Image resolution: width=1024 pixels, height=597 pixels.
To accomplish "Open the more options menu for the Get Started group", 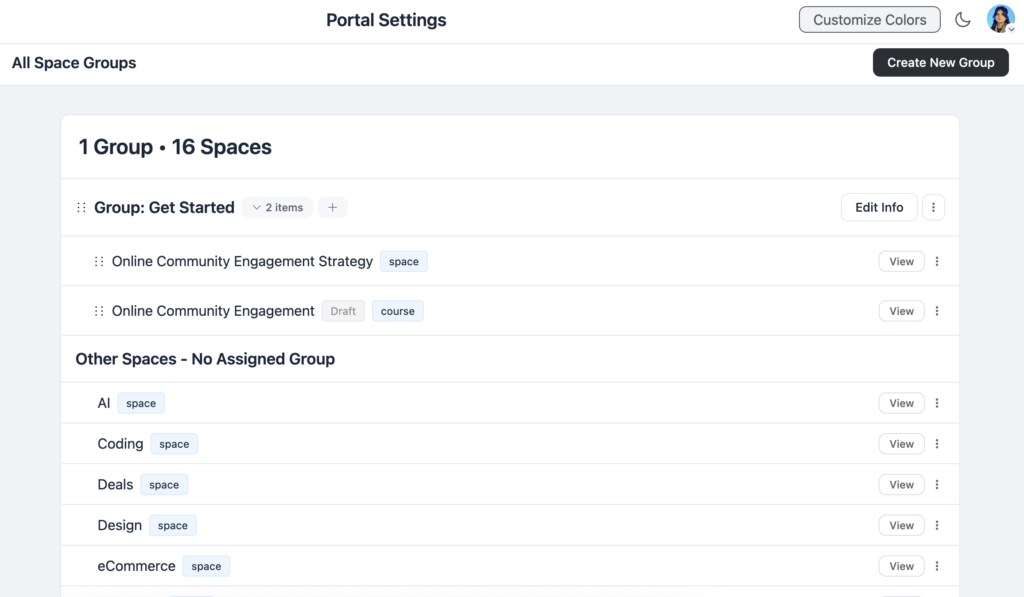I will point(933,207).
